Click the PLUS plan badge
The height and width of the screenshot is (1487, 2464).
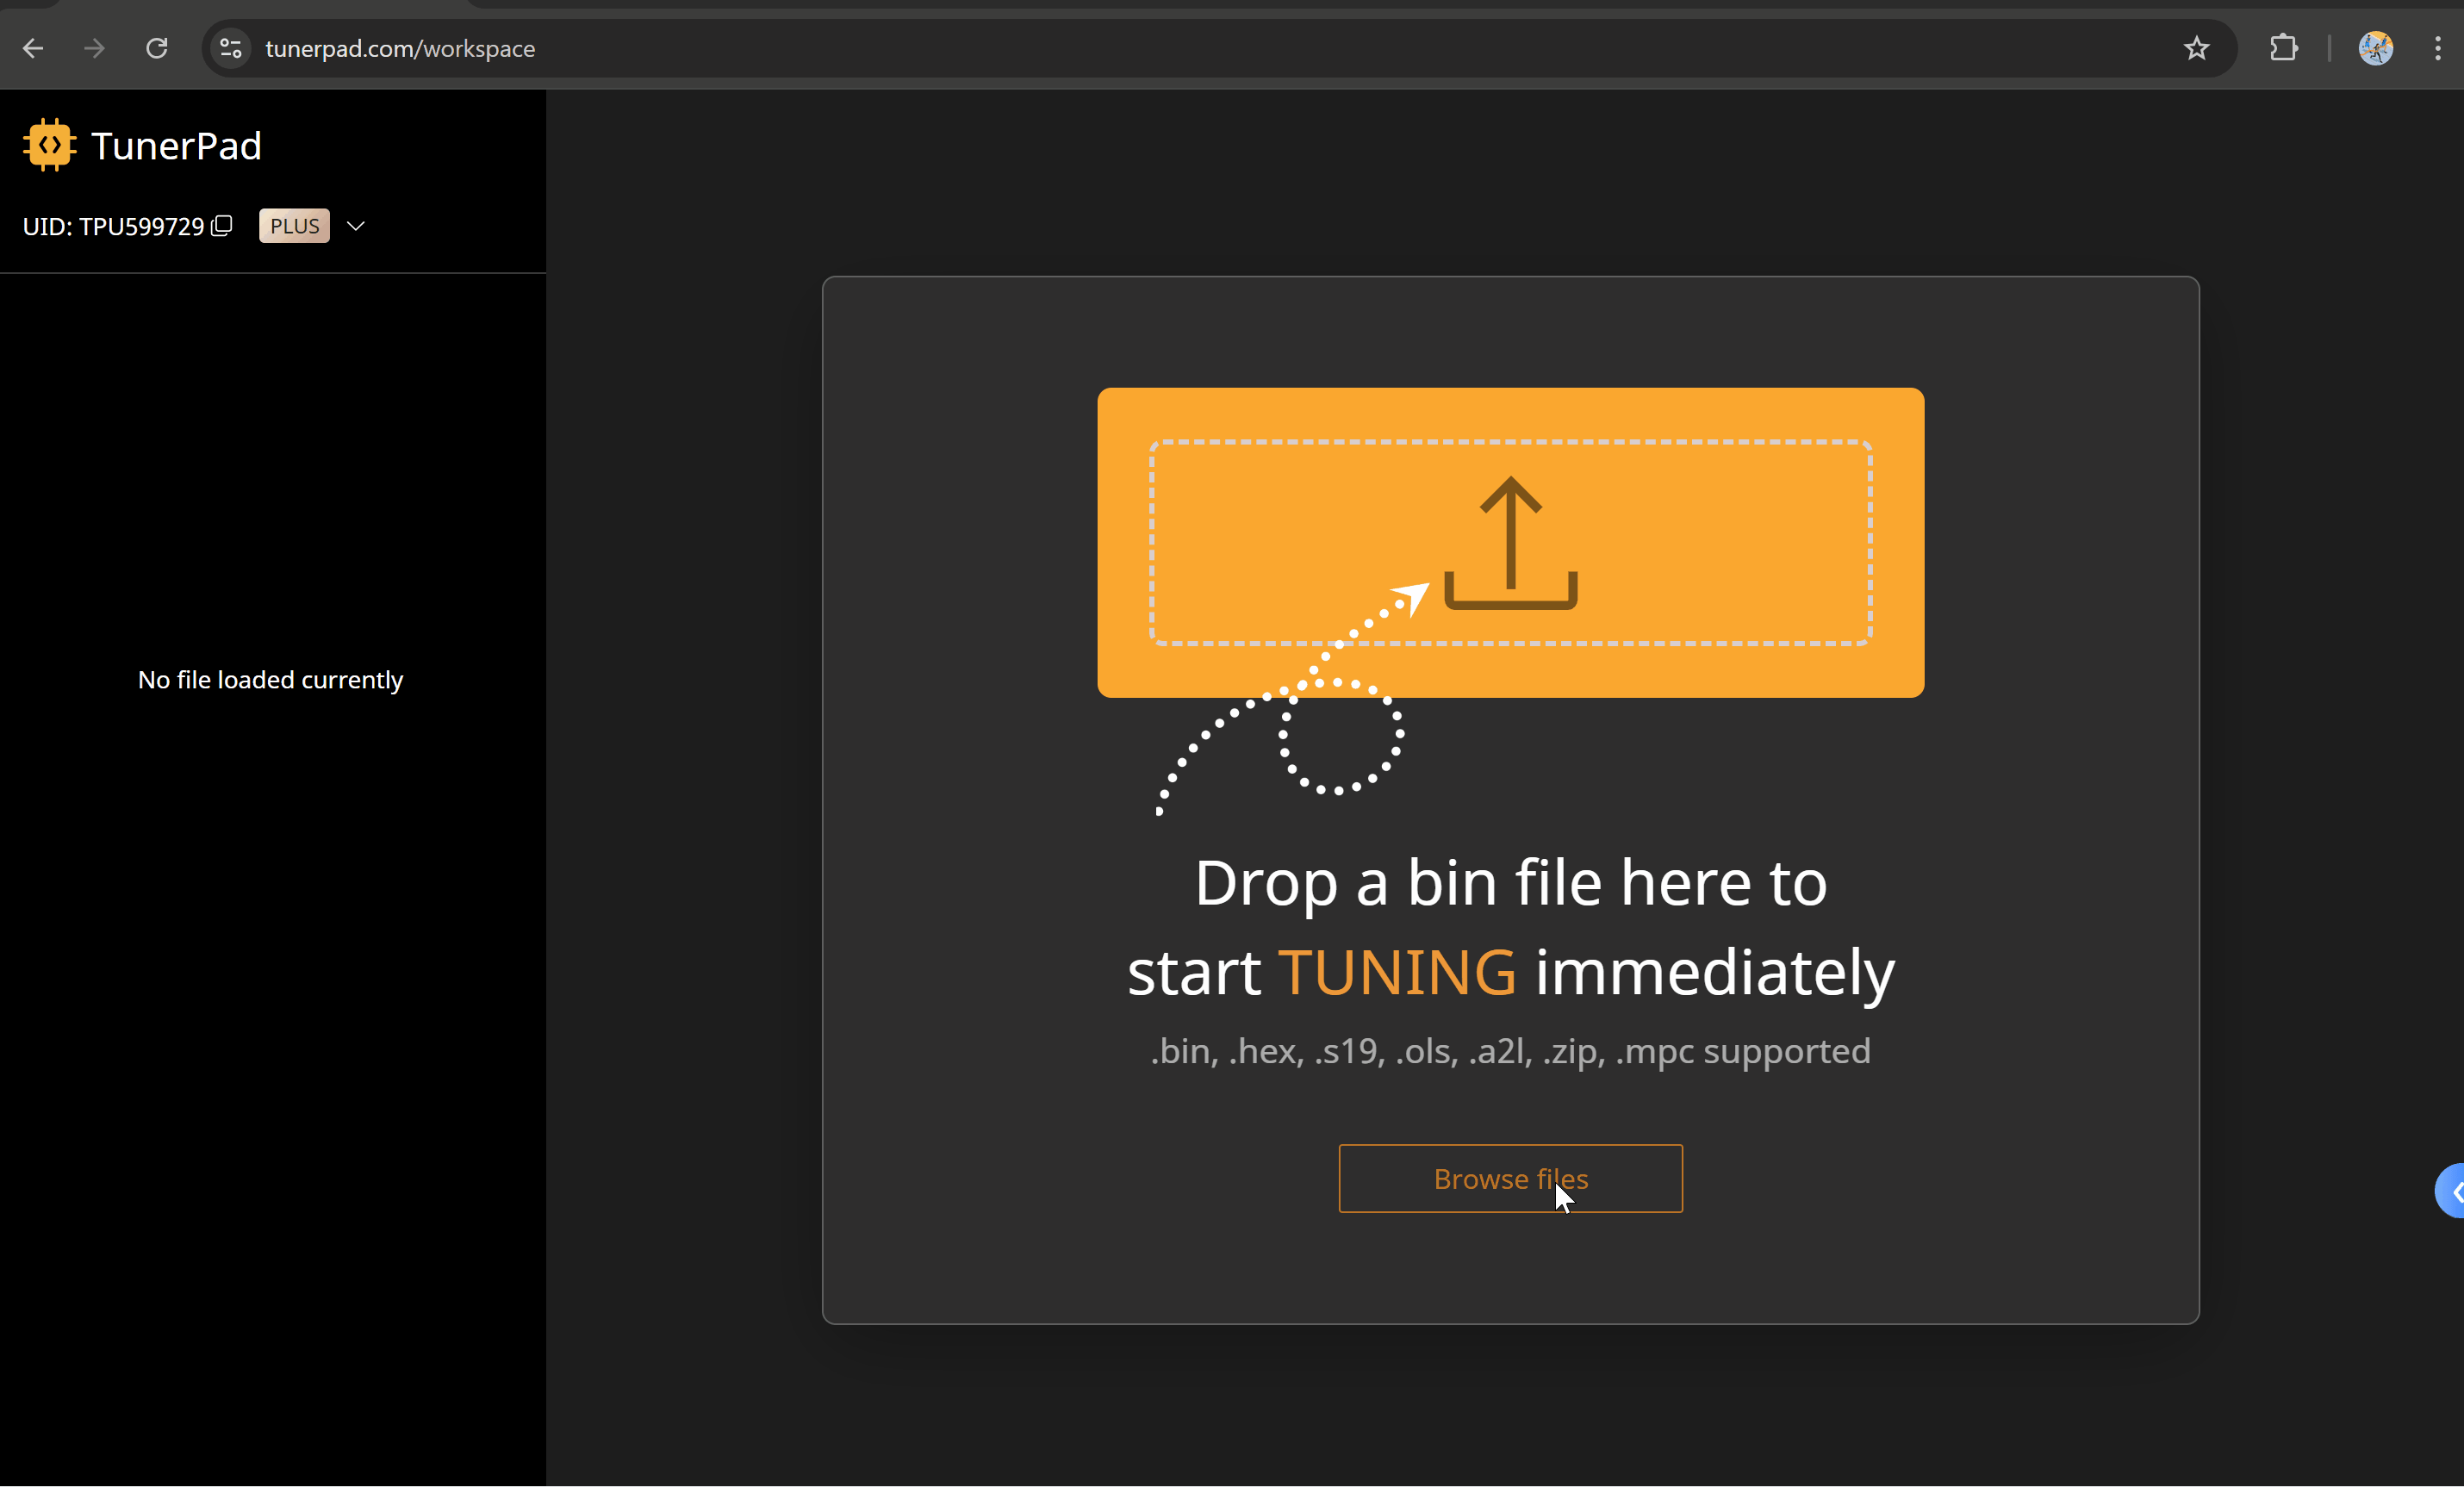[294, 226]
